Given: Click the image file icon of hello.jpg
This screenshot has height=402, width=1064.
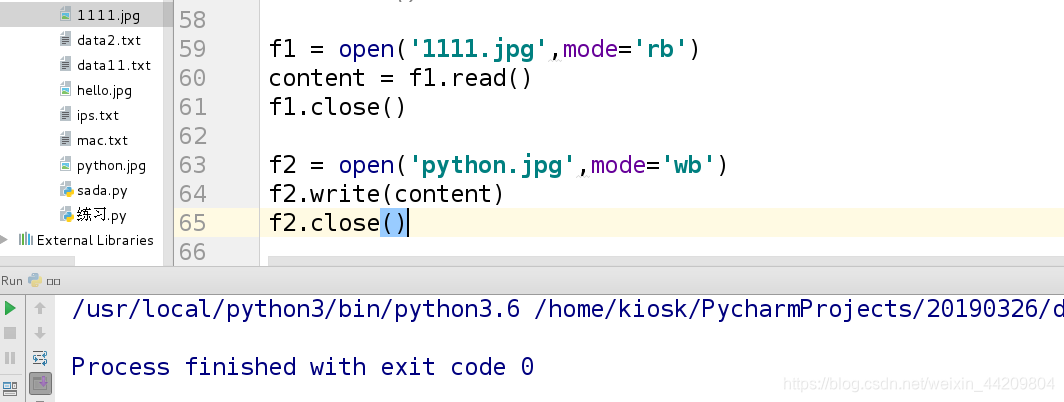Looking at the screenshot, I should pos(65,90).
